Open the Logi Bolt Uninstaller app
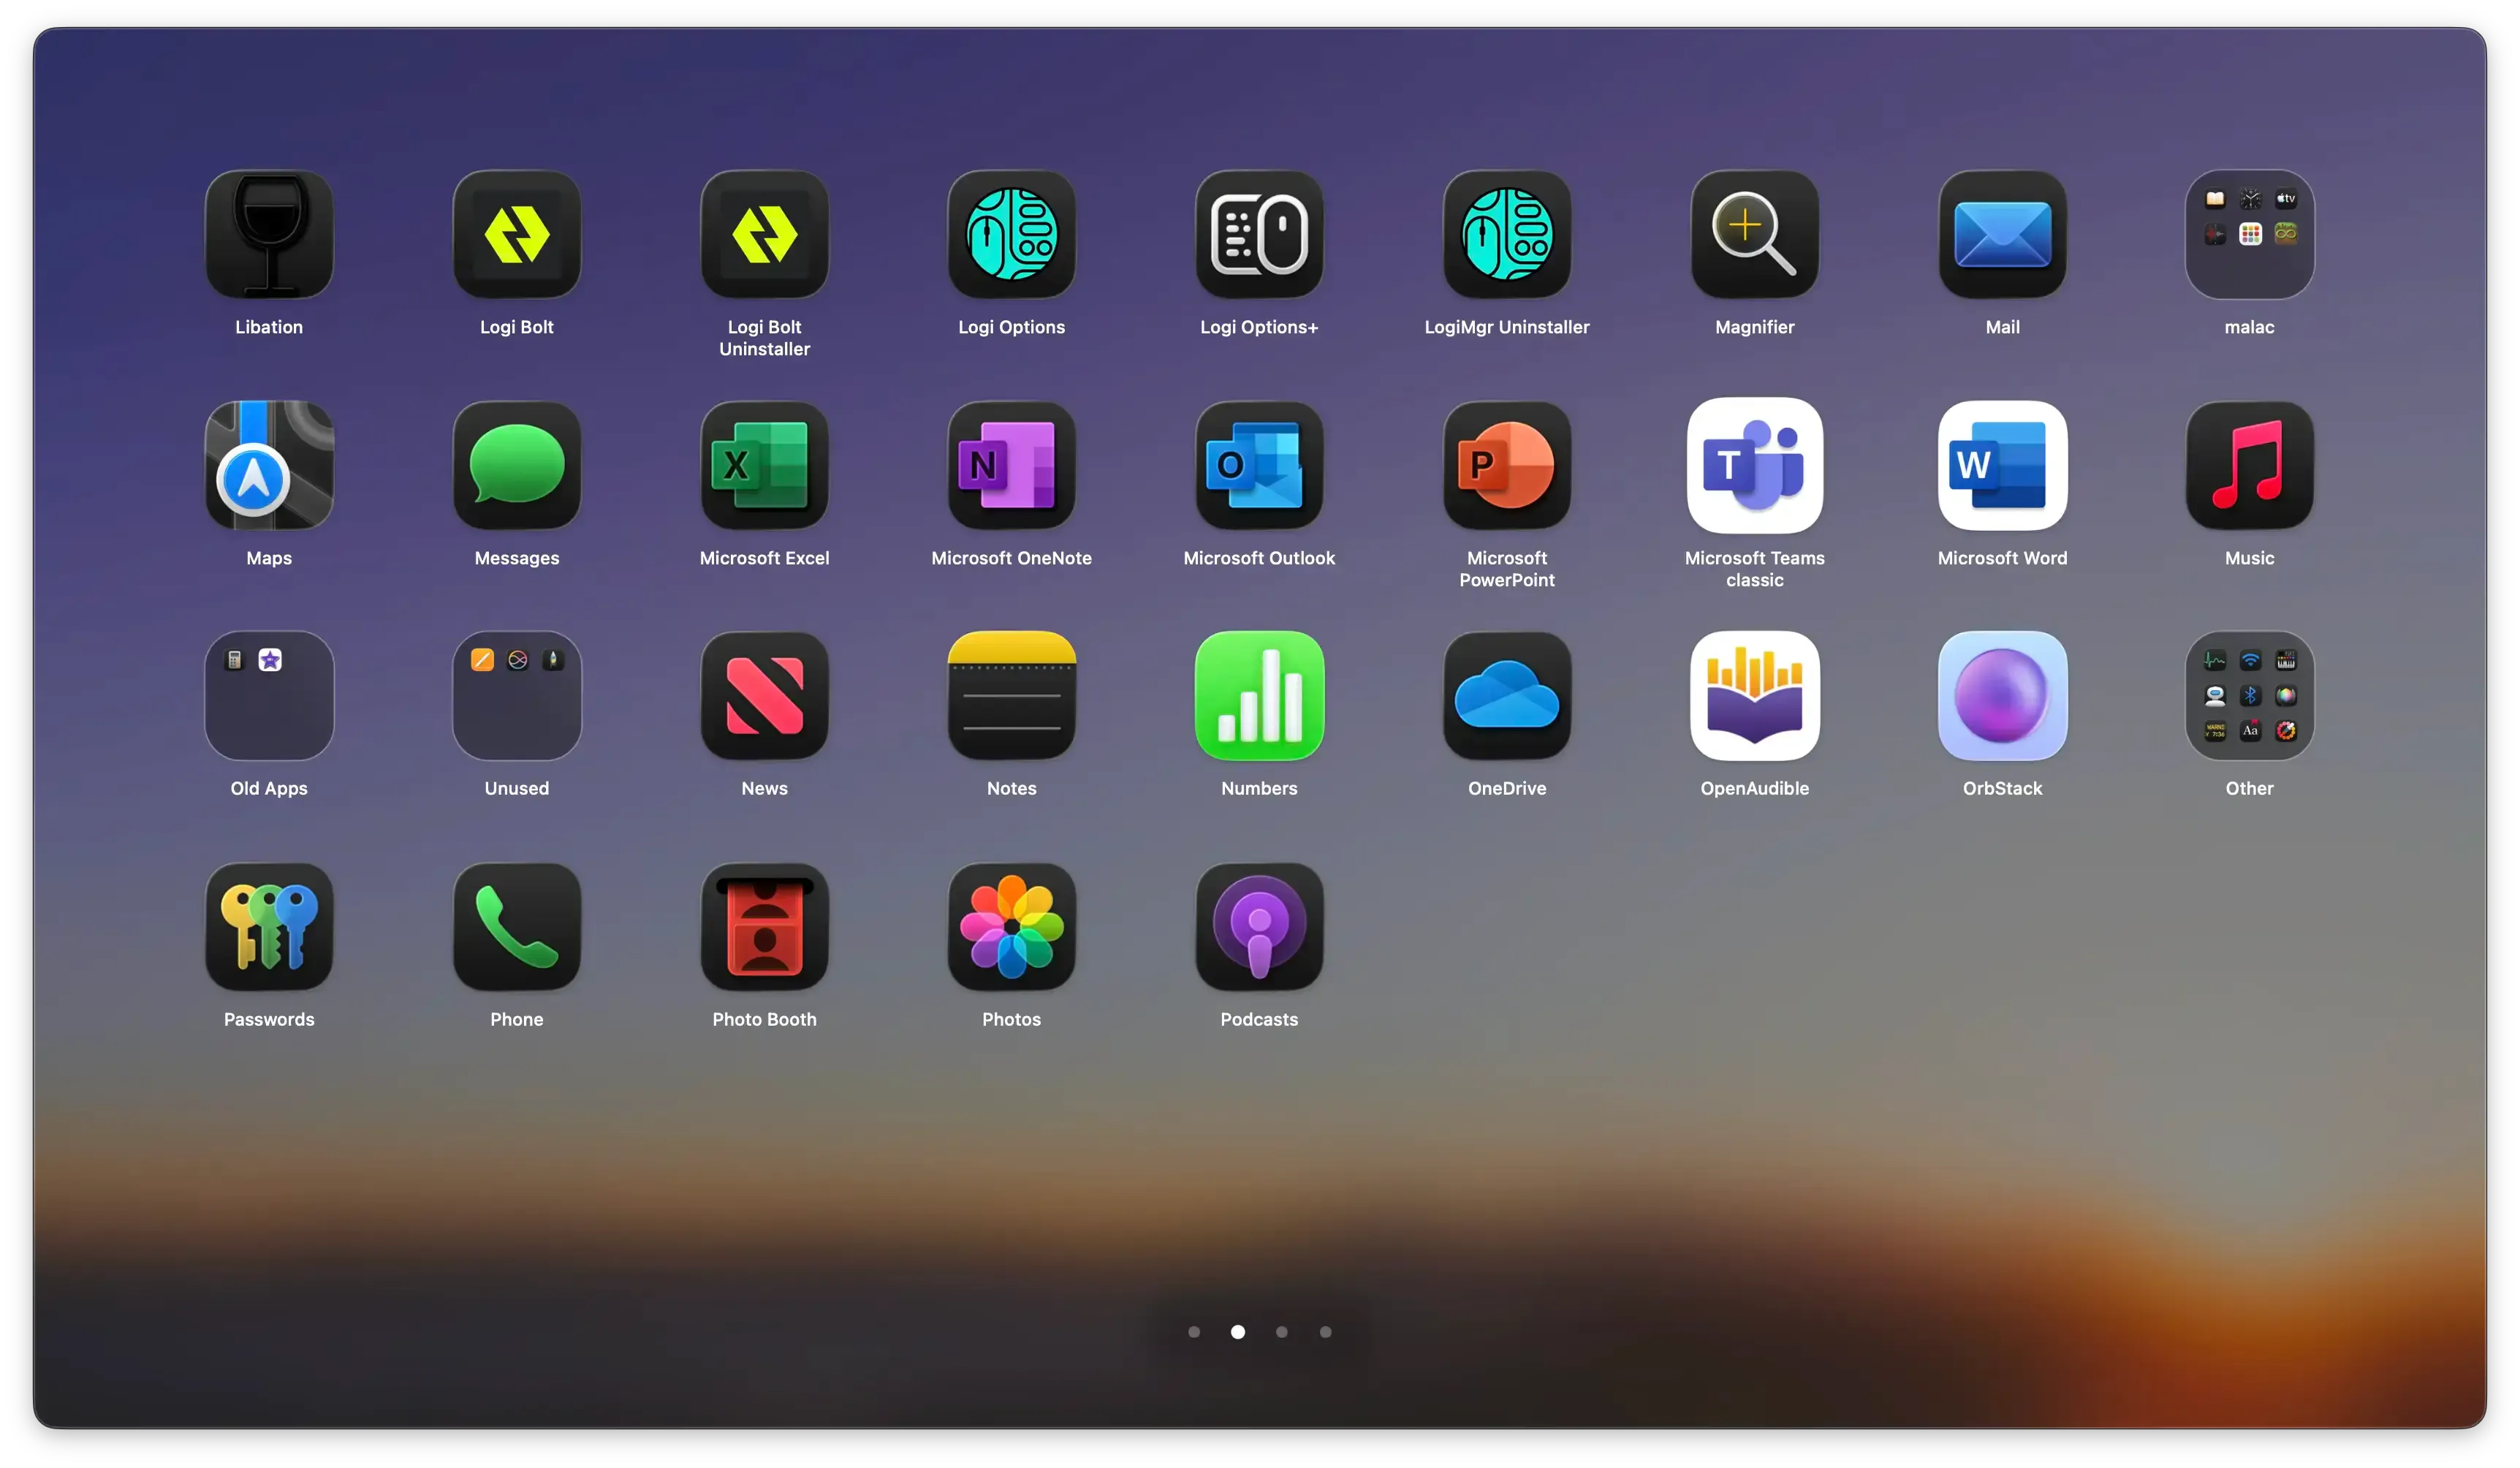The width and height of the screenshot is (2520, 1468). tap(765, 234)
